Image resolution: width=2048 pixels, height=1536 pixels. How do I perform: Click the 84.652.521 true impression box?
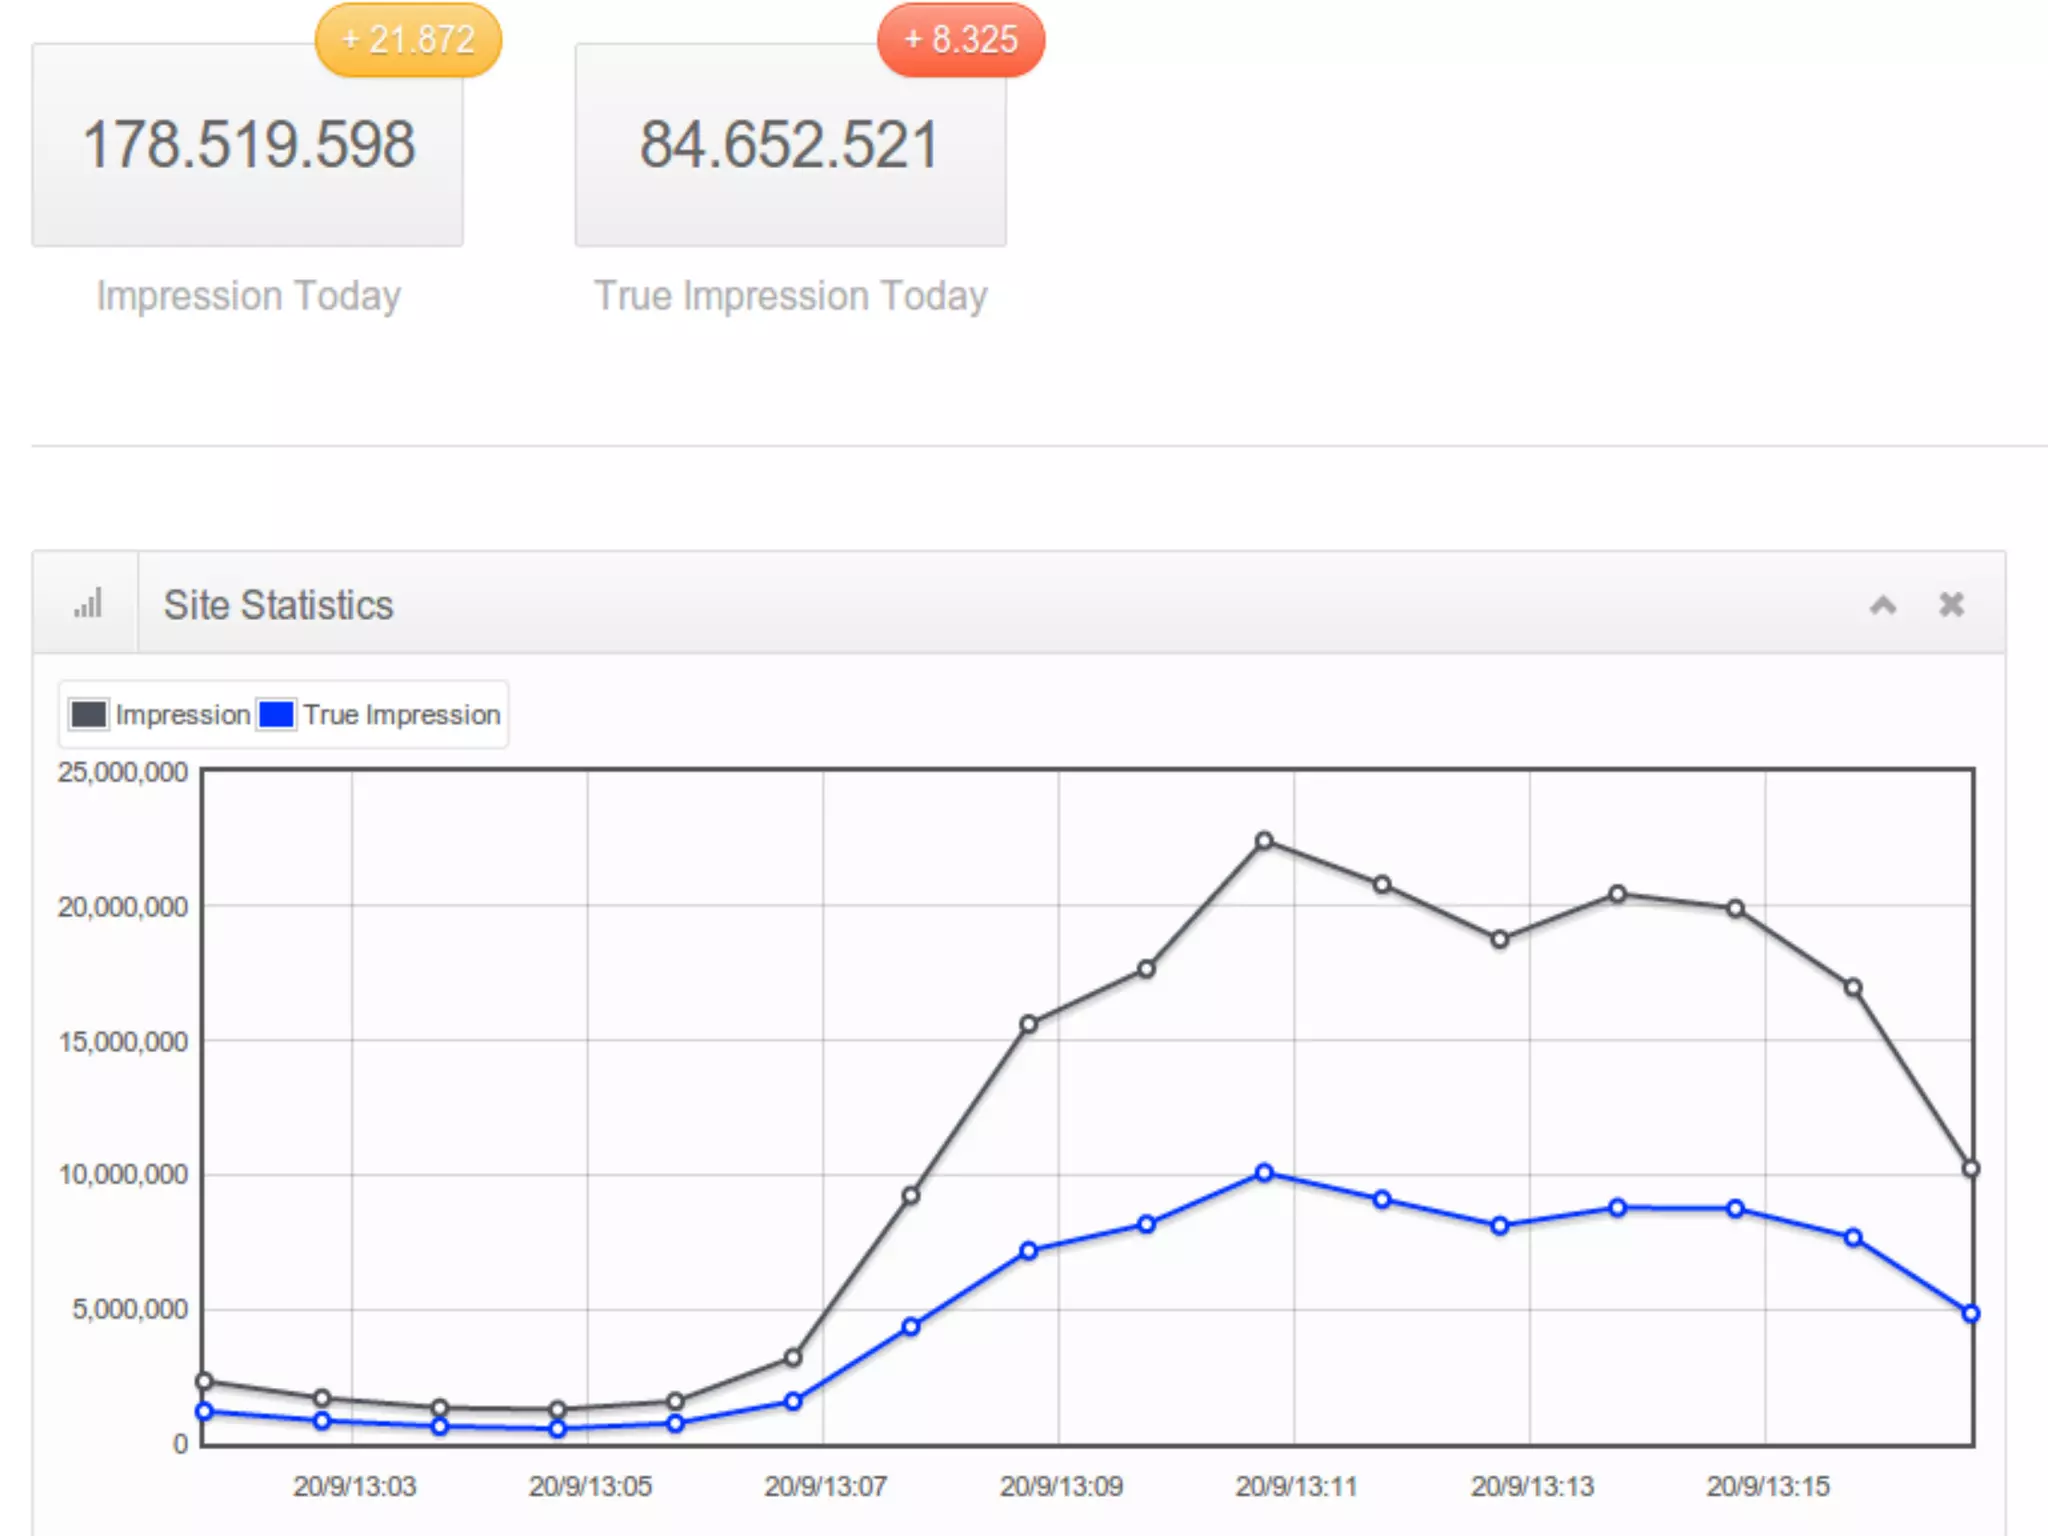[790, 145]
